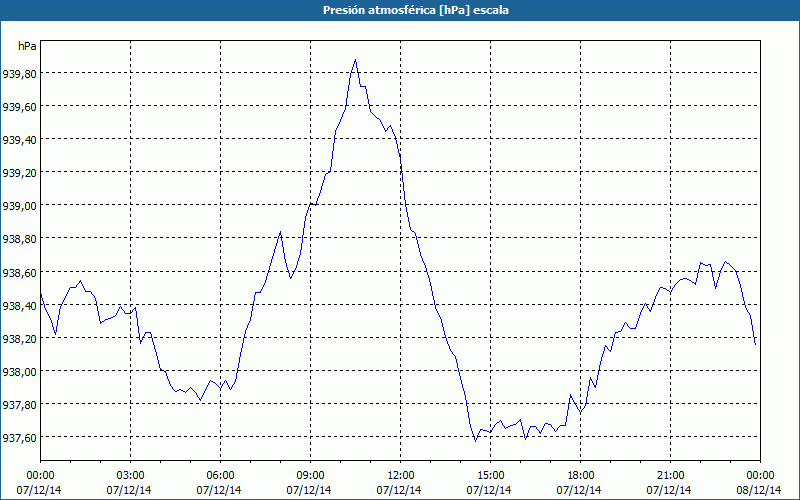Click the 12:00 time axis label
The height and width of the screenshot is (500, 800).
(x=401, y=476)
